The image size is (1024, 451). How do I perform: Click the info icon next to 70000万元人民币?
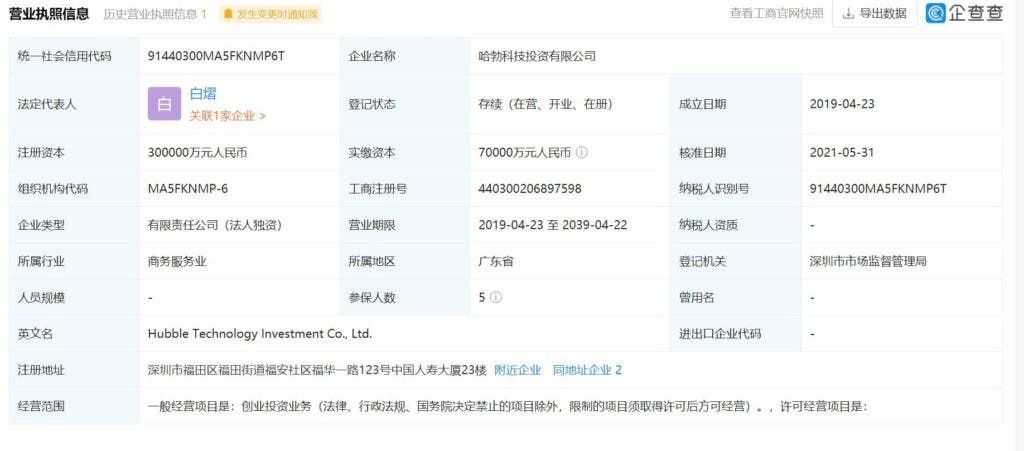click(582, 153)
